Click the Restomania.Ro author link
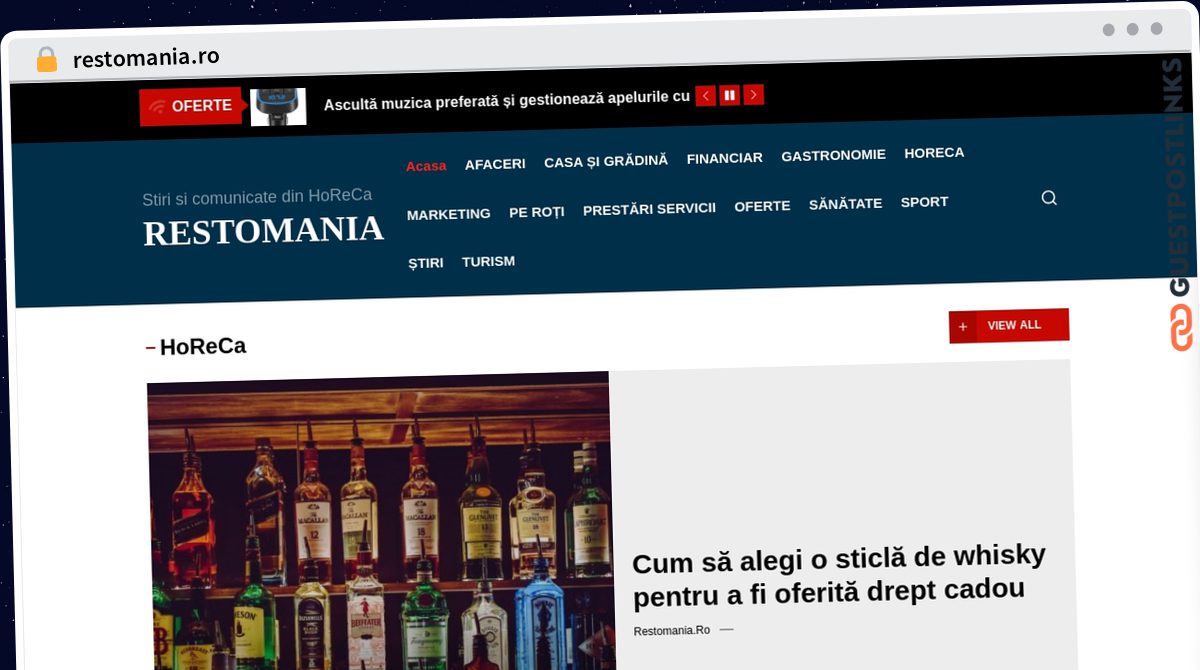 [672, 631]
